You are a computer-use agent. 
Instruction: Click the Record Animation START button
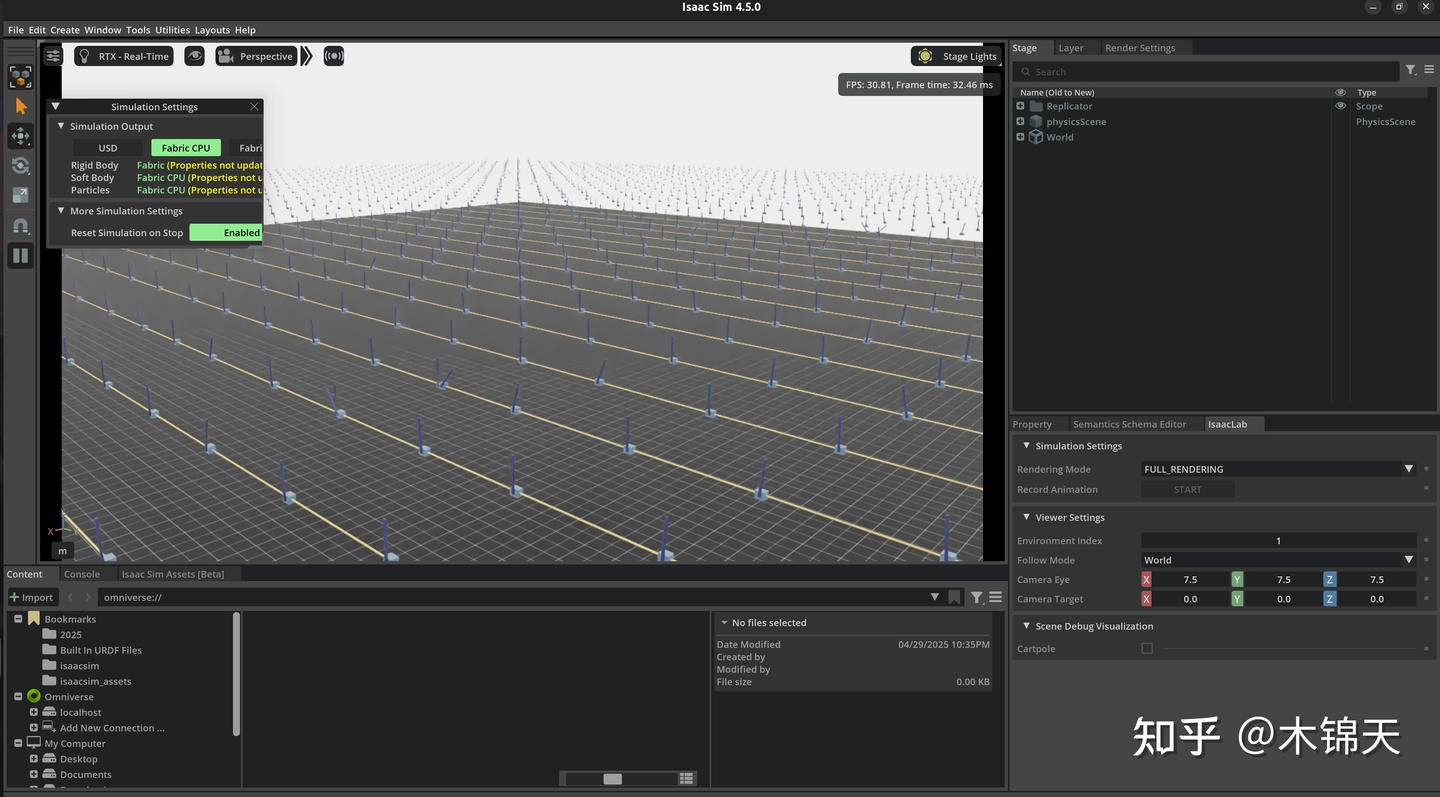1188,489
